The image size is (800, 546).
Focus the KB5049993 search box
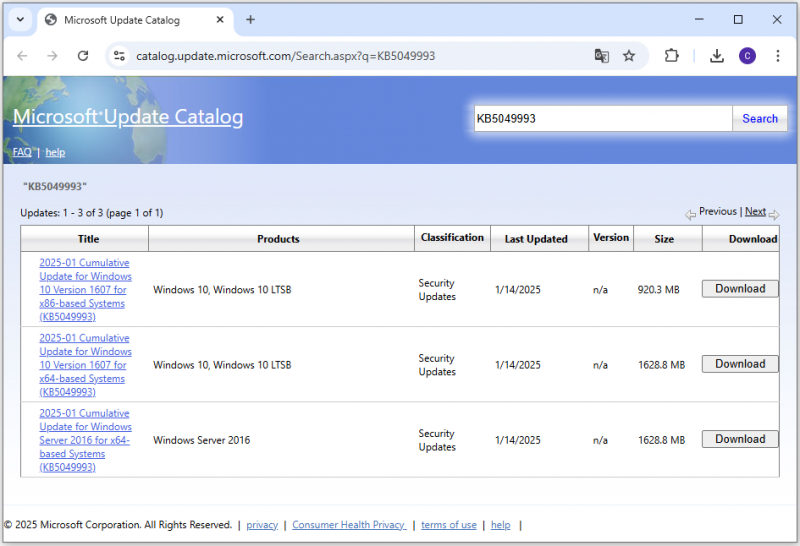[603, 119]
